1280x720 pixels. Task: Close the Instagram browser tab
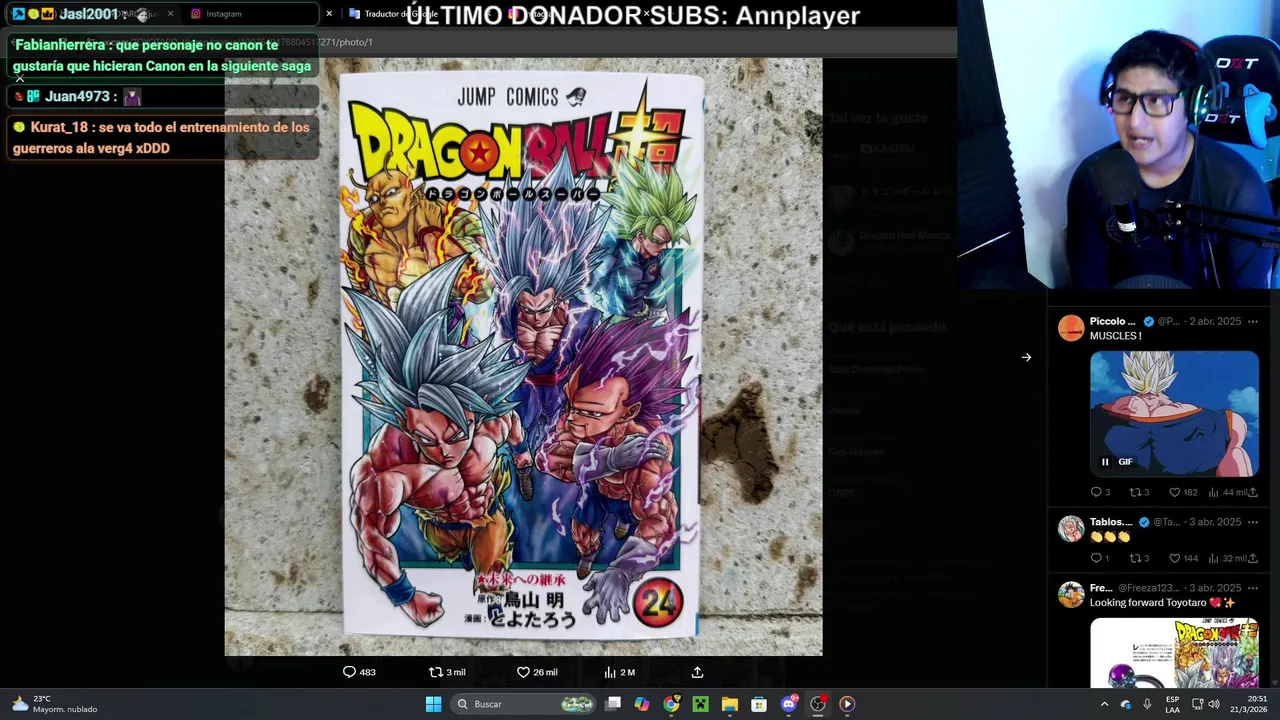(329, 14)
